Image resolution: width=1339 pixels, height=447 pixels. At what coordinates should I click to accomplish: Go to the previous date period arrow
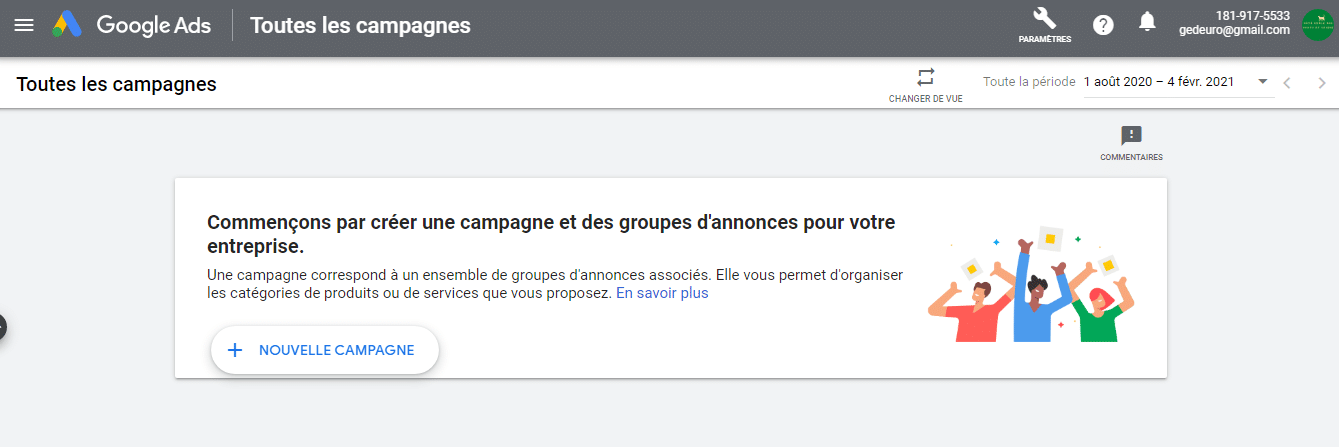[1287, 83]
